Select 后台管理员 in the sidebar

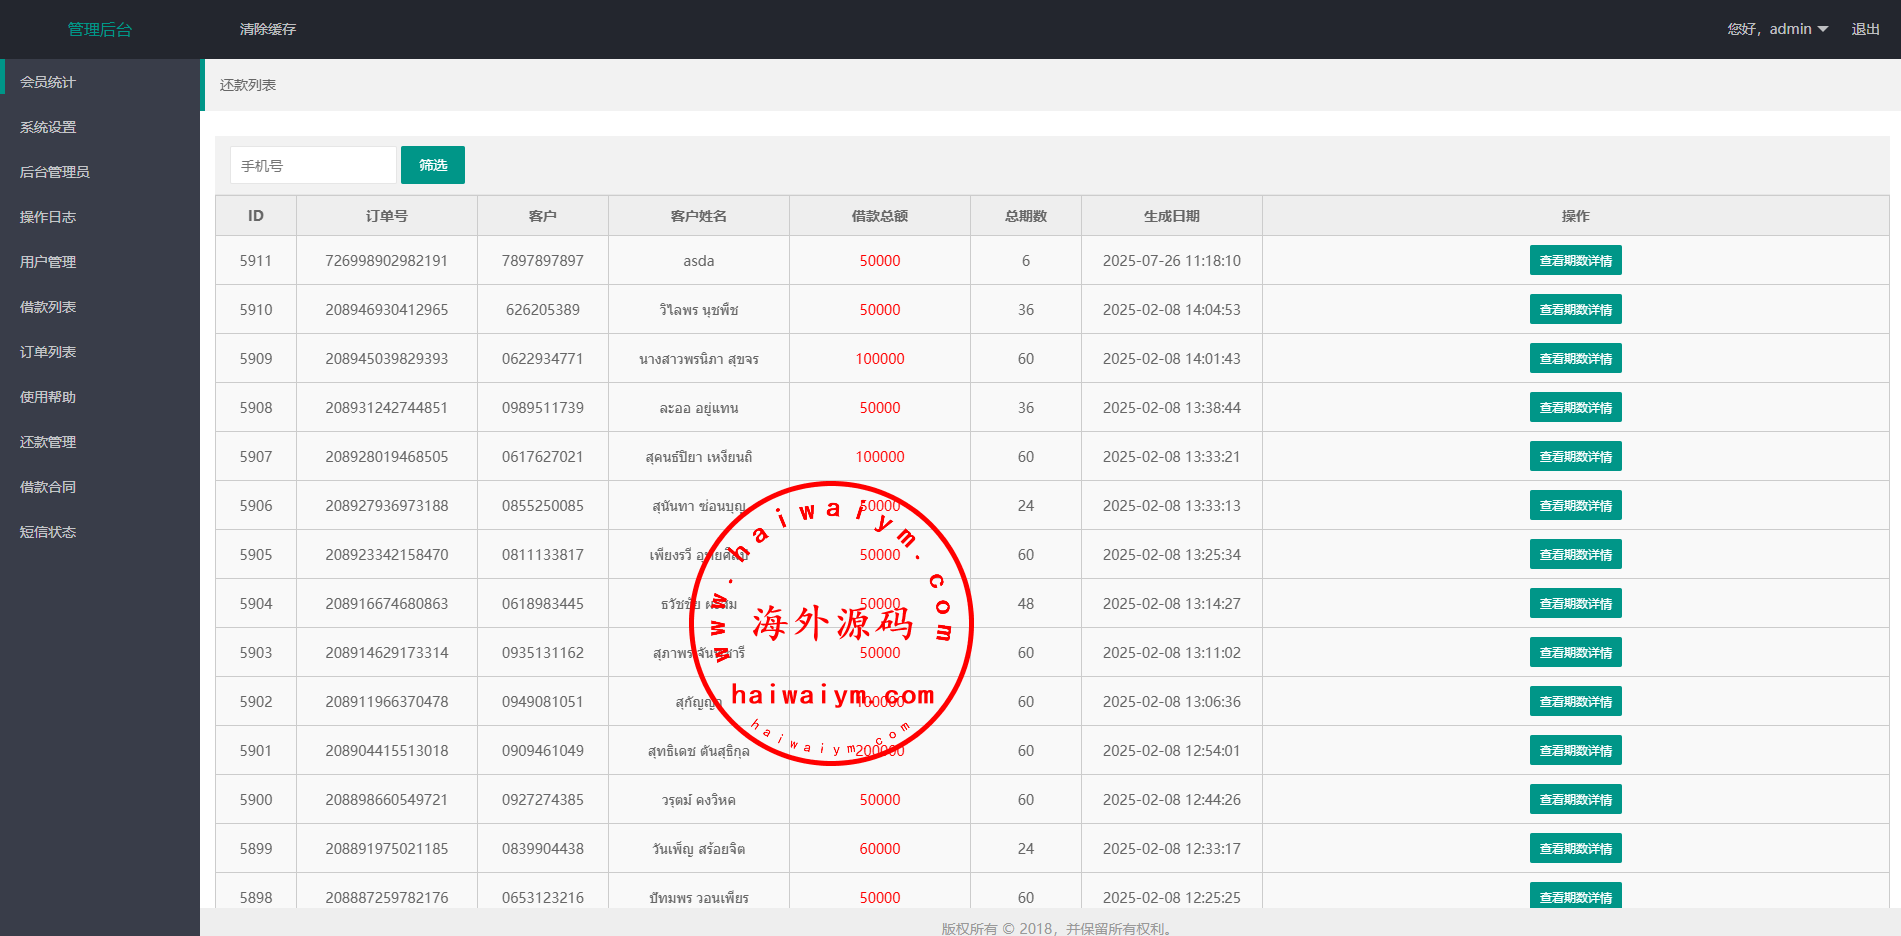(55, 172)
